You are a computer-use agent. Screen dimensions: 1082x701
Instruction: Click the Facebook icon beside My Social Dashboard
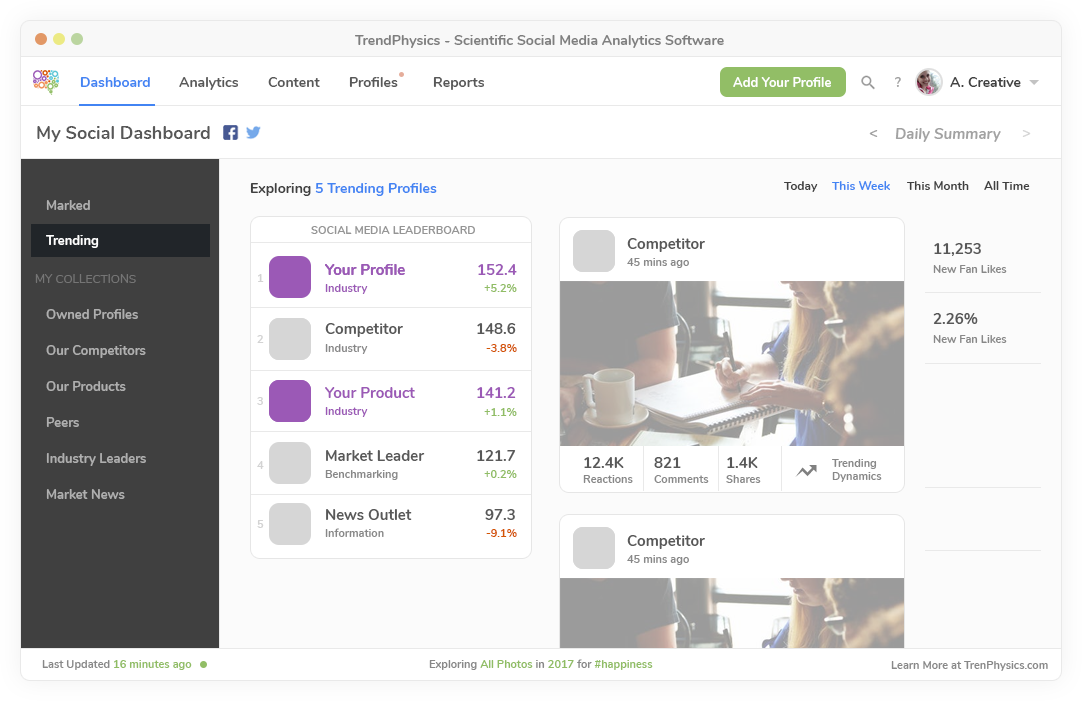(x=230, y=132)
